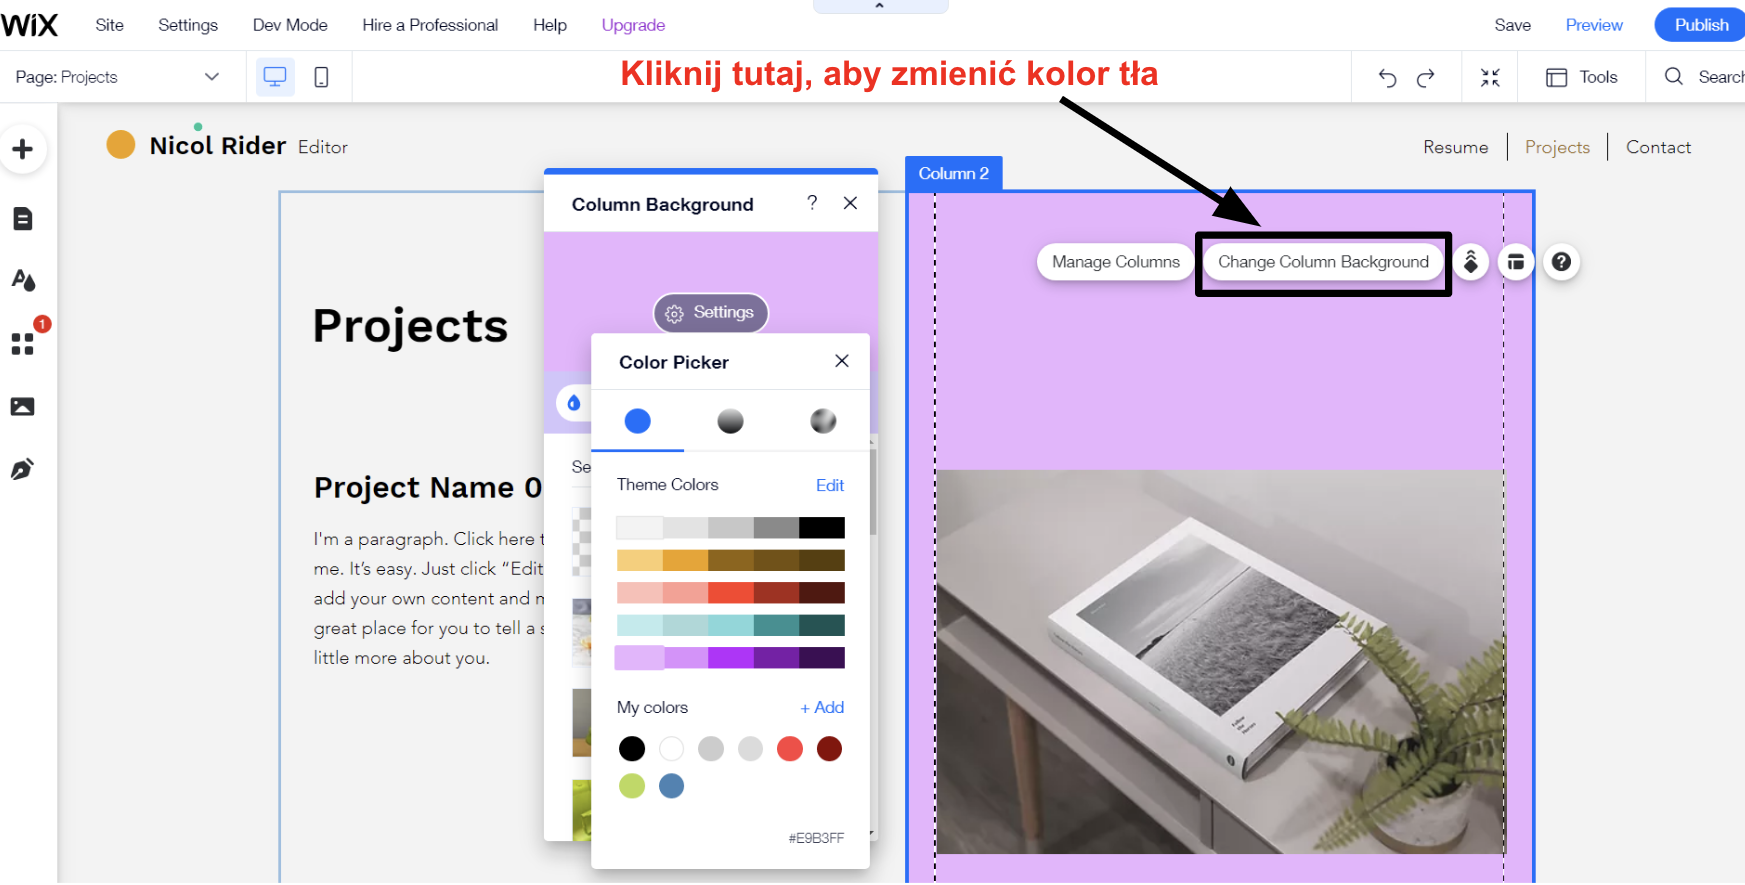Select the red swatch in My colors

[790, 749]
